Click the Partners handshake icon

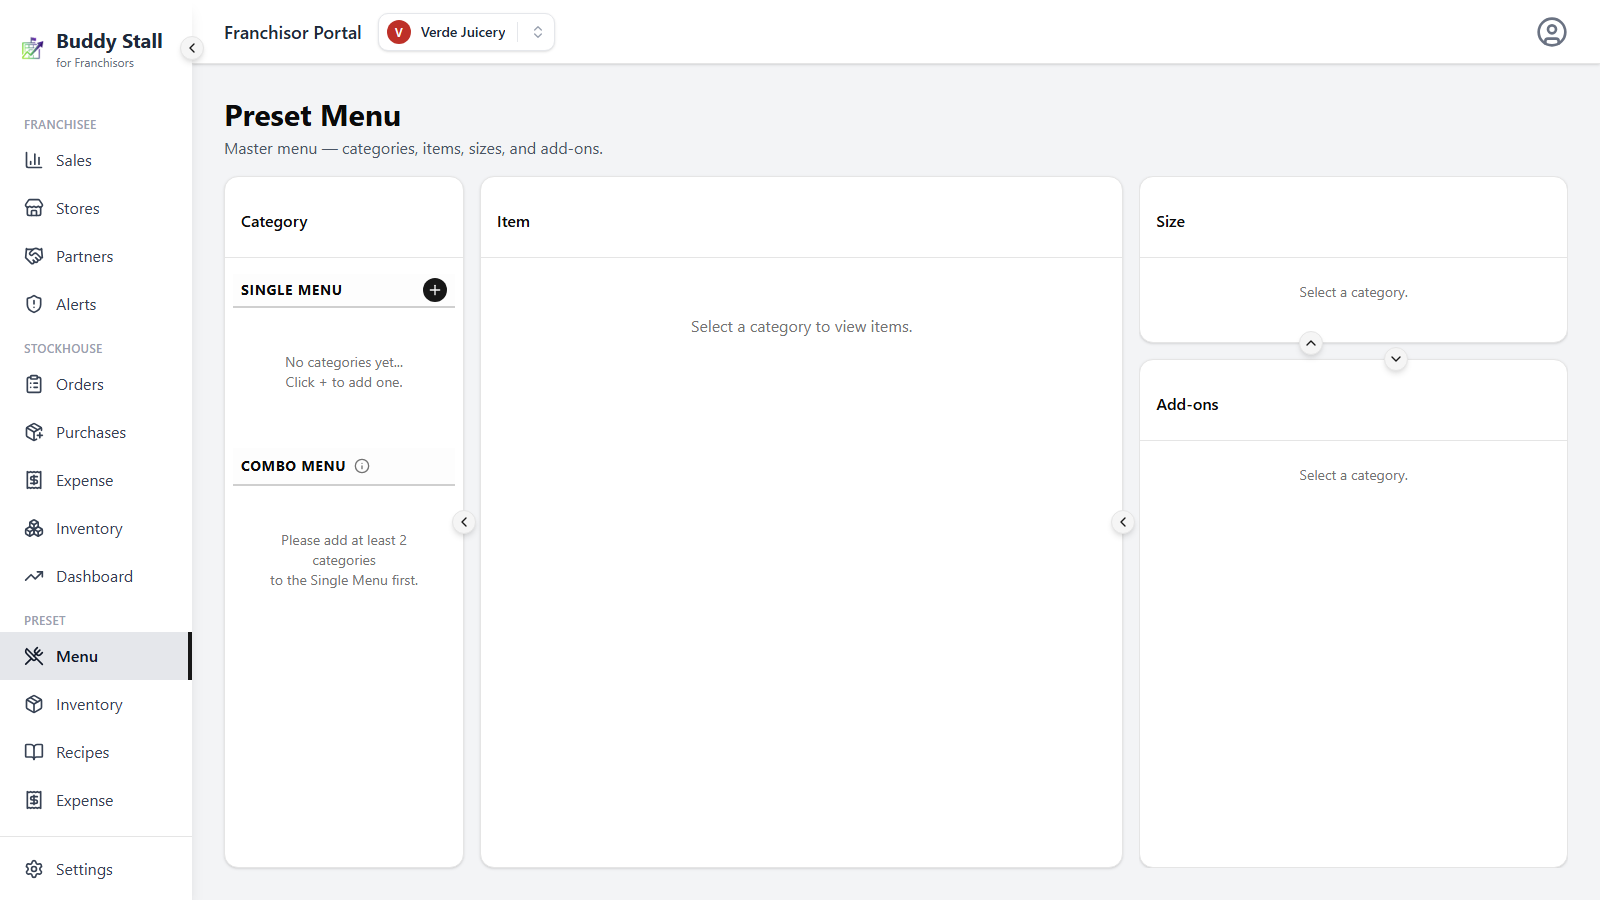[x=34, y=256]
